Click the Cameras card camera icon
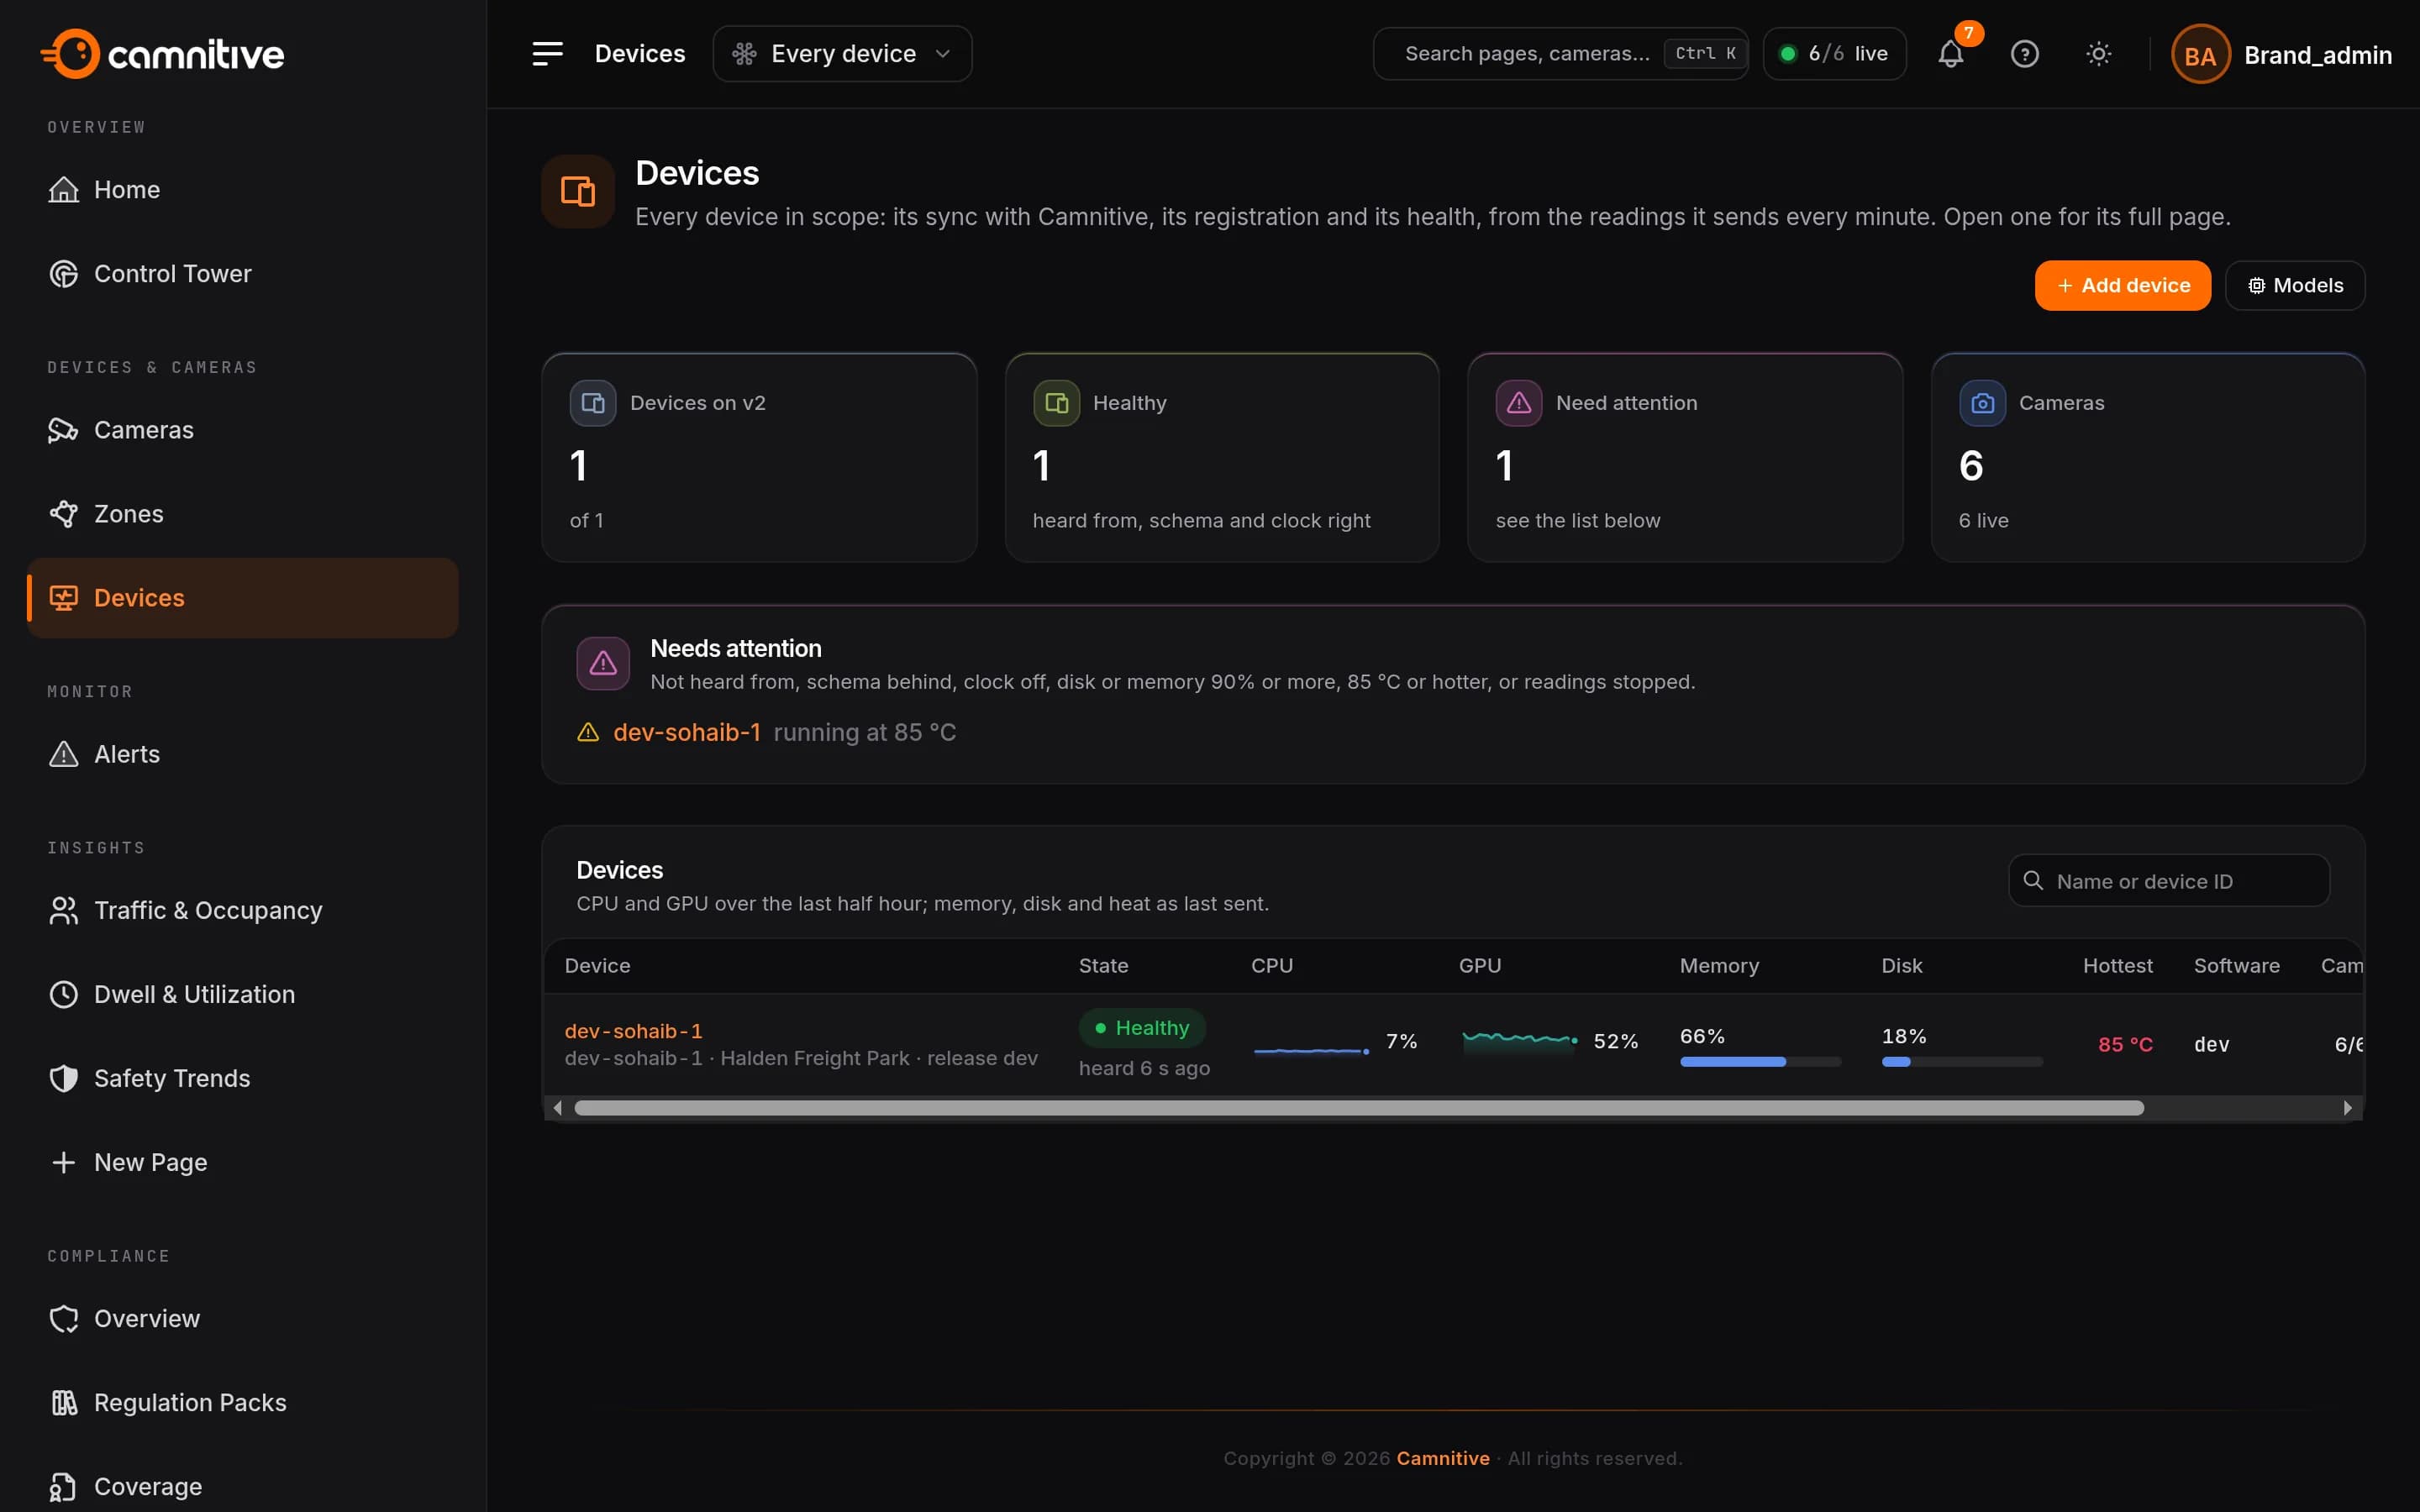This screenshot has width=2420, height=1512. coord(1982,403)
